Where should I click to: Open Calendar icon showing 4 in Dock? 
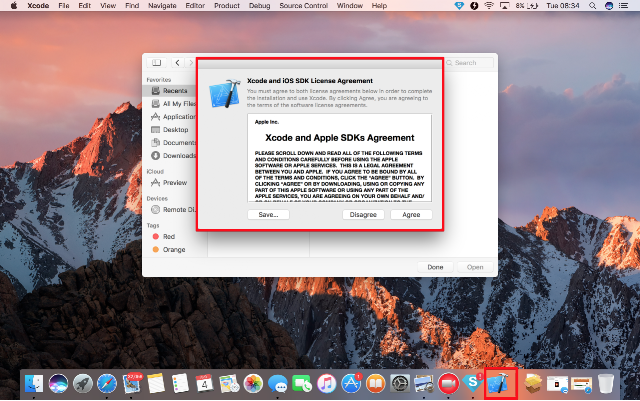tap(204, 384)
